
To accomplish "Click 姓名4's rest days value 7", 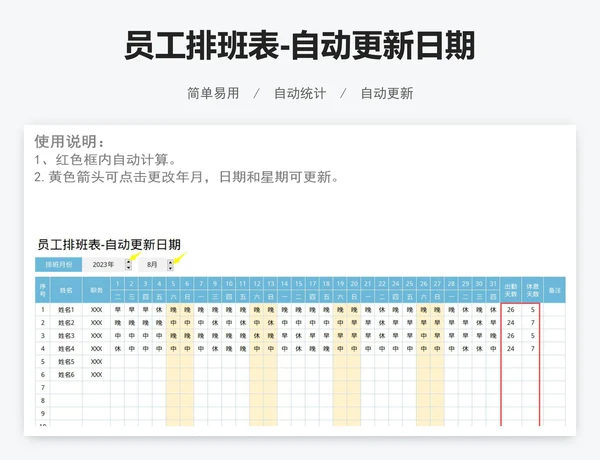I will tap(532, 349).
